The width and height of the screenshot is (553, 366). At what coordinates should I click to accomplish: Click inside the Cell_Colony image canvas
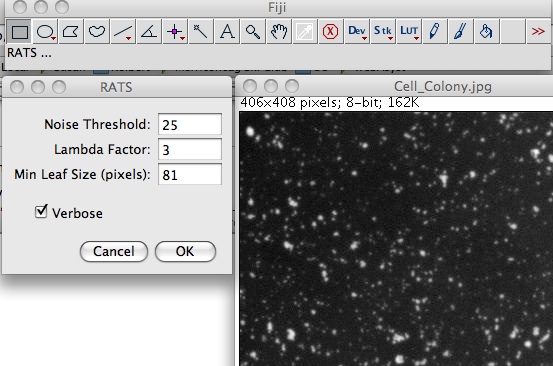396,238
